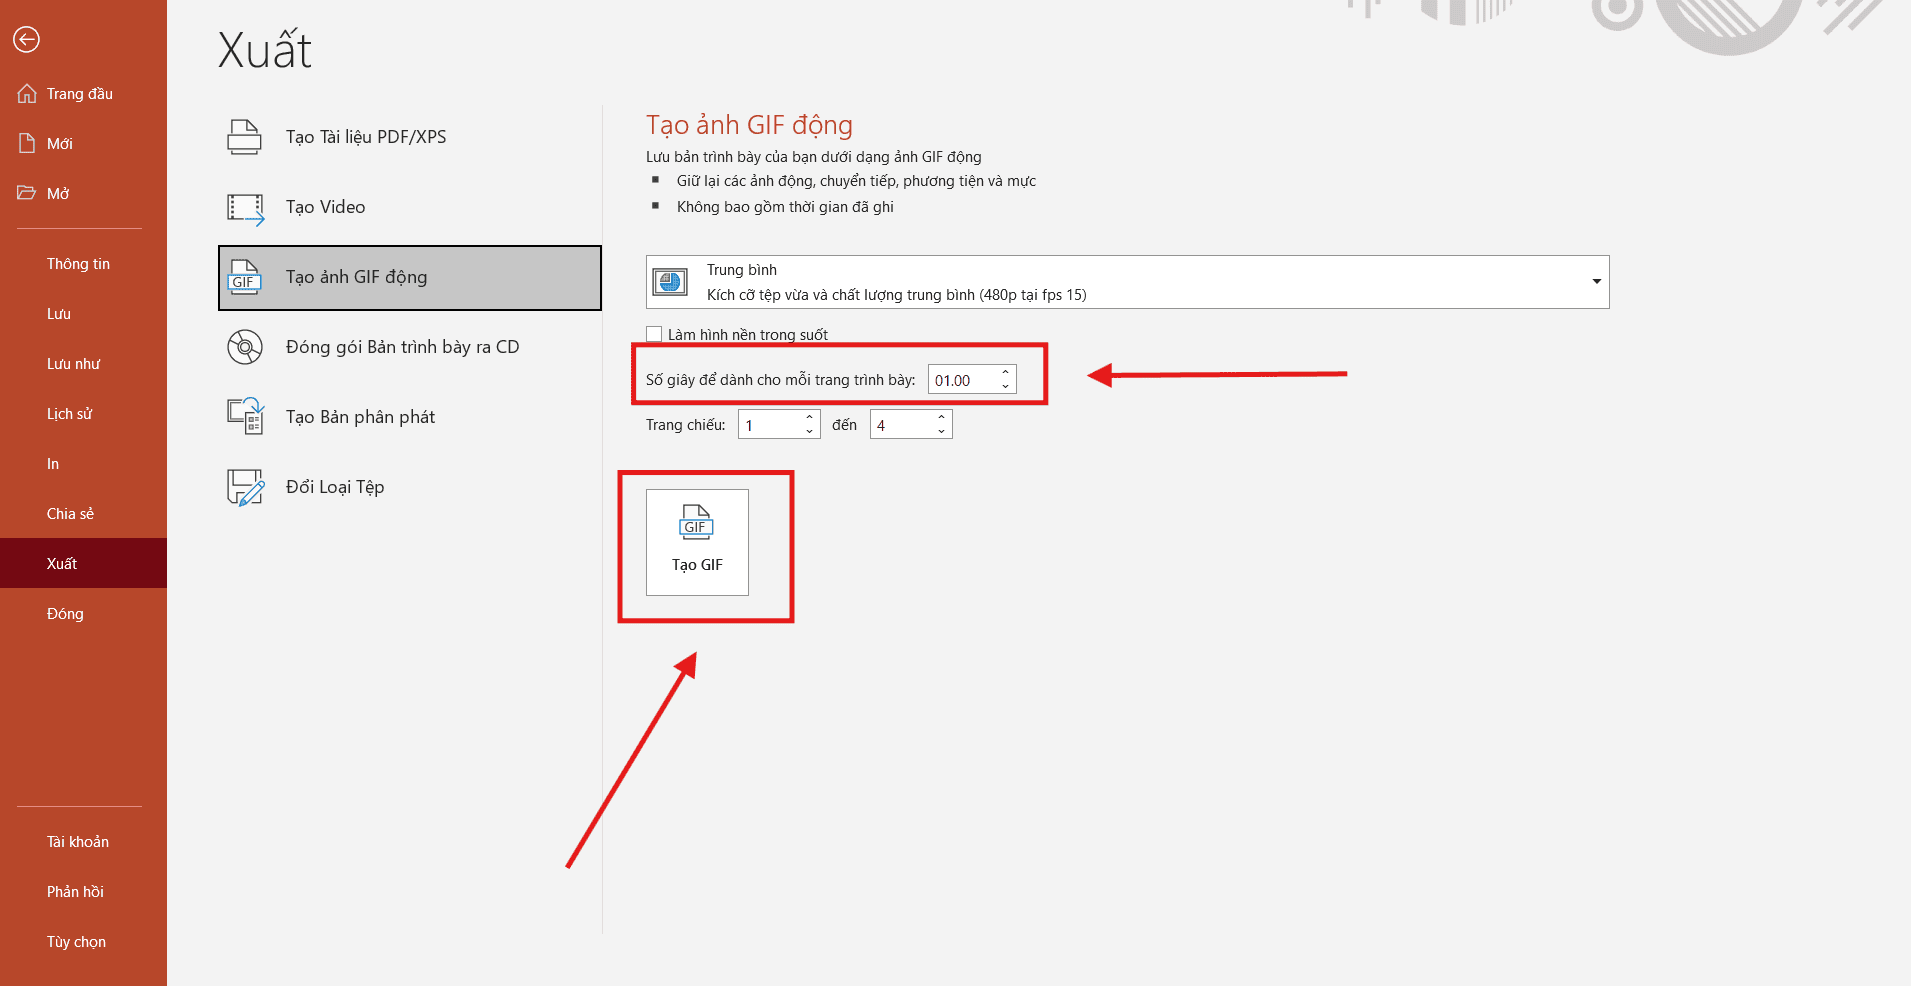Click the Trang đầu home icon
Screen dimensions: 1911x986
click(x=27, y=94)
